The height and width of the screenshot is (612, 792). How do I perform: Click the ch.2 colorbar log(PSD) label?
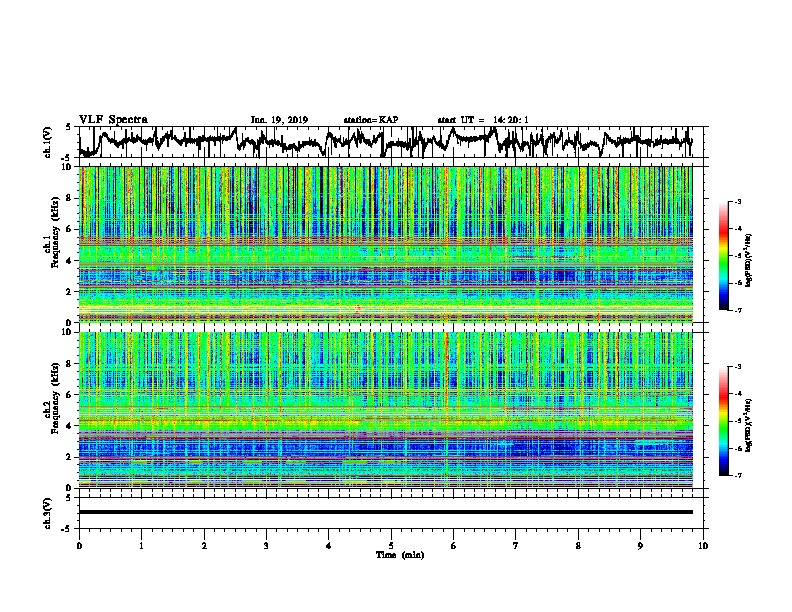tap(749, 425)
